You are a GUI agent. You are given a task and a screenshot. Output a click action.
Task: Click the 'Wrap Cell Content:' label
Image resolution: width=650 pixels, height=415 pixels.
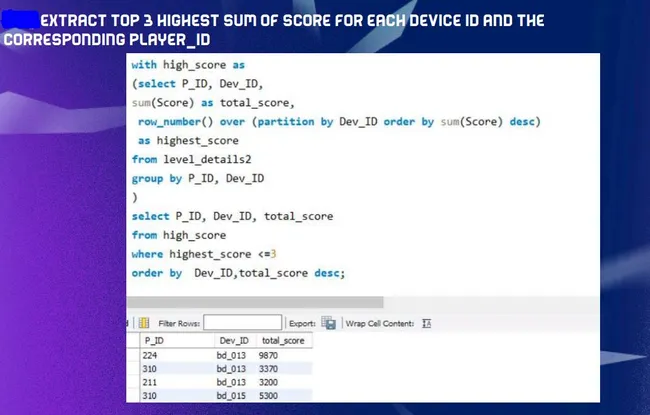pyautogui.click(x=380, y=323)
